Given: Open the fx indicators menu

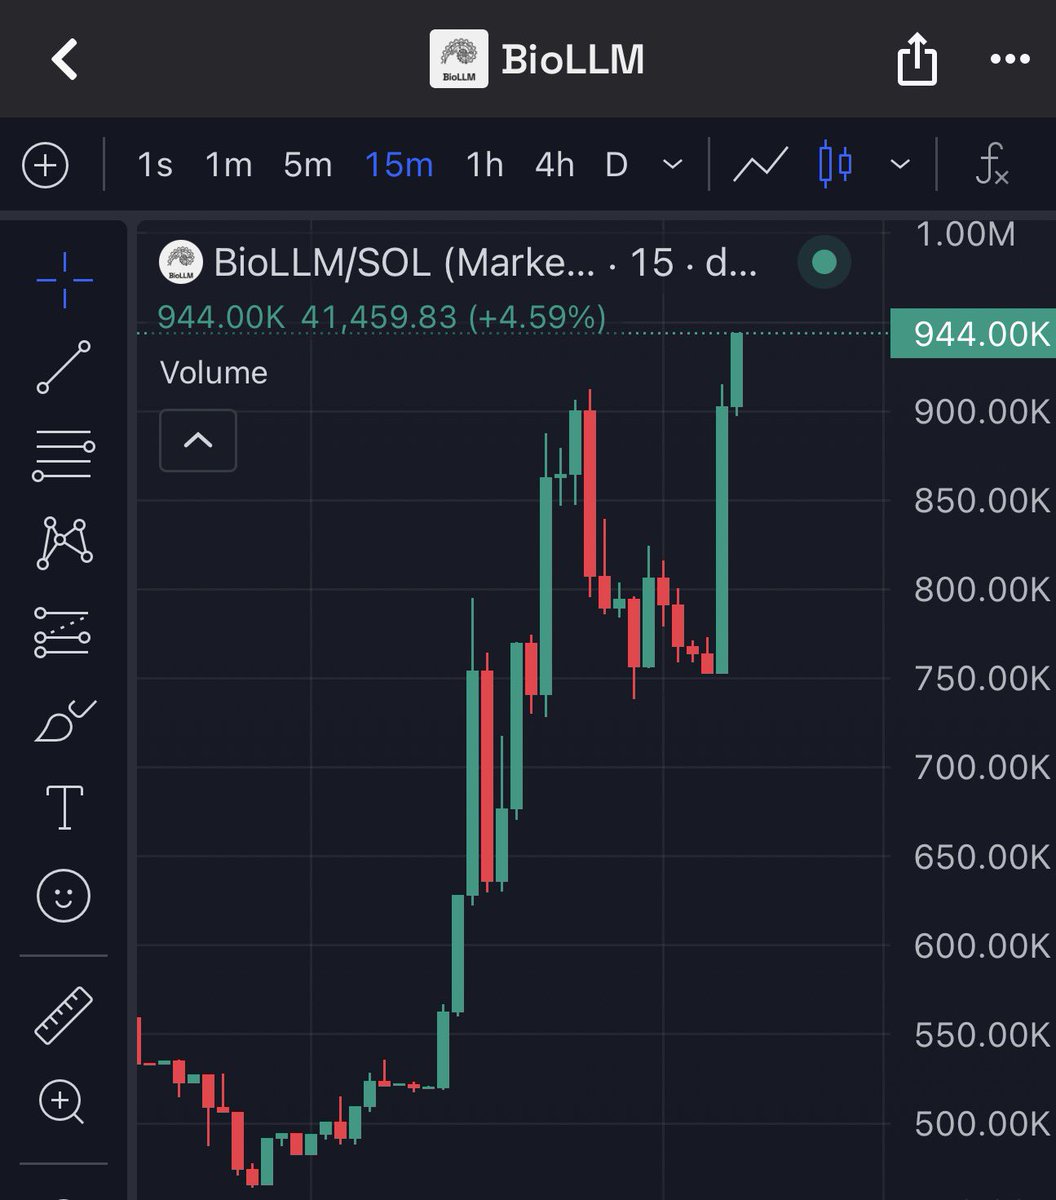Looking at the screenshot, I should (x=992, y=165).
